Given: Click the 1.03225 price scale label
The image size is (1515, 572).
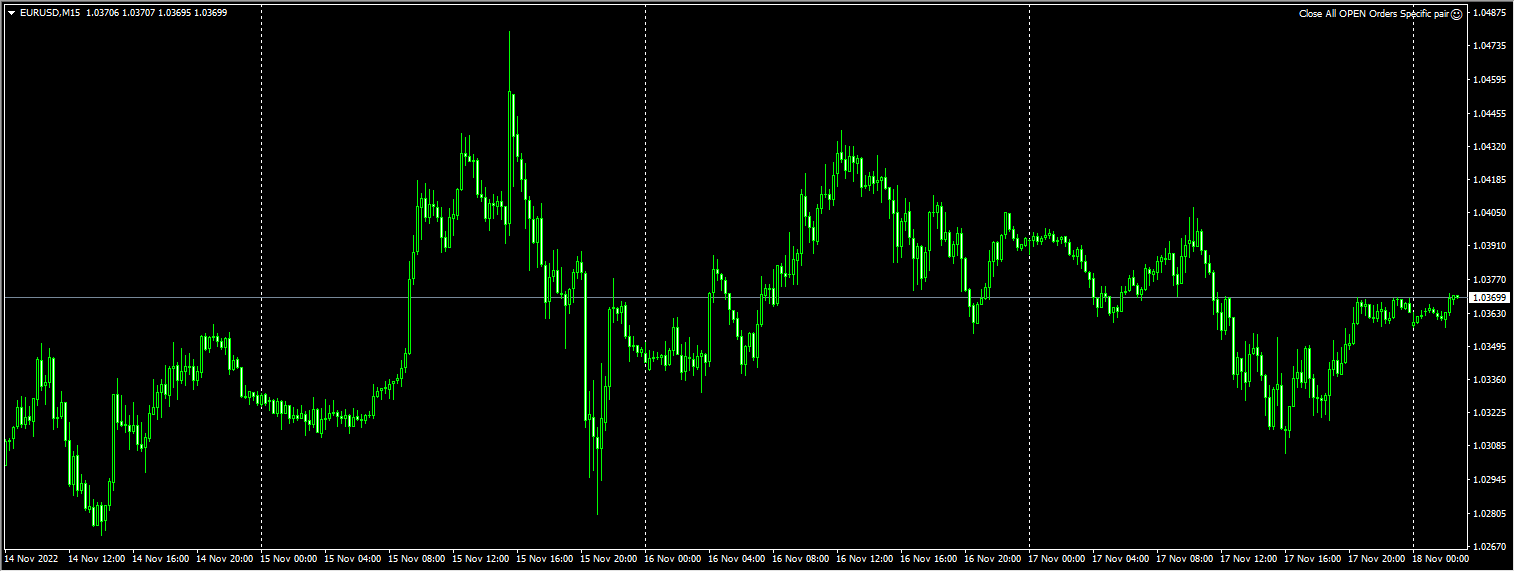Looking at the screenshot, I should click(x=1491, y=413).
